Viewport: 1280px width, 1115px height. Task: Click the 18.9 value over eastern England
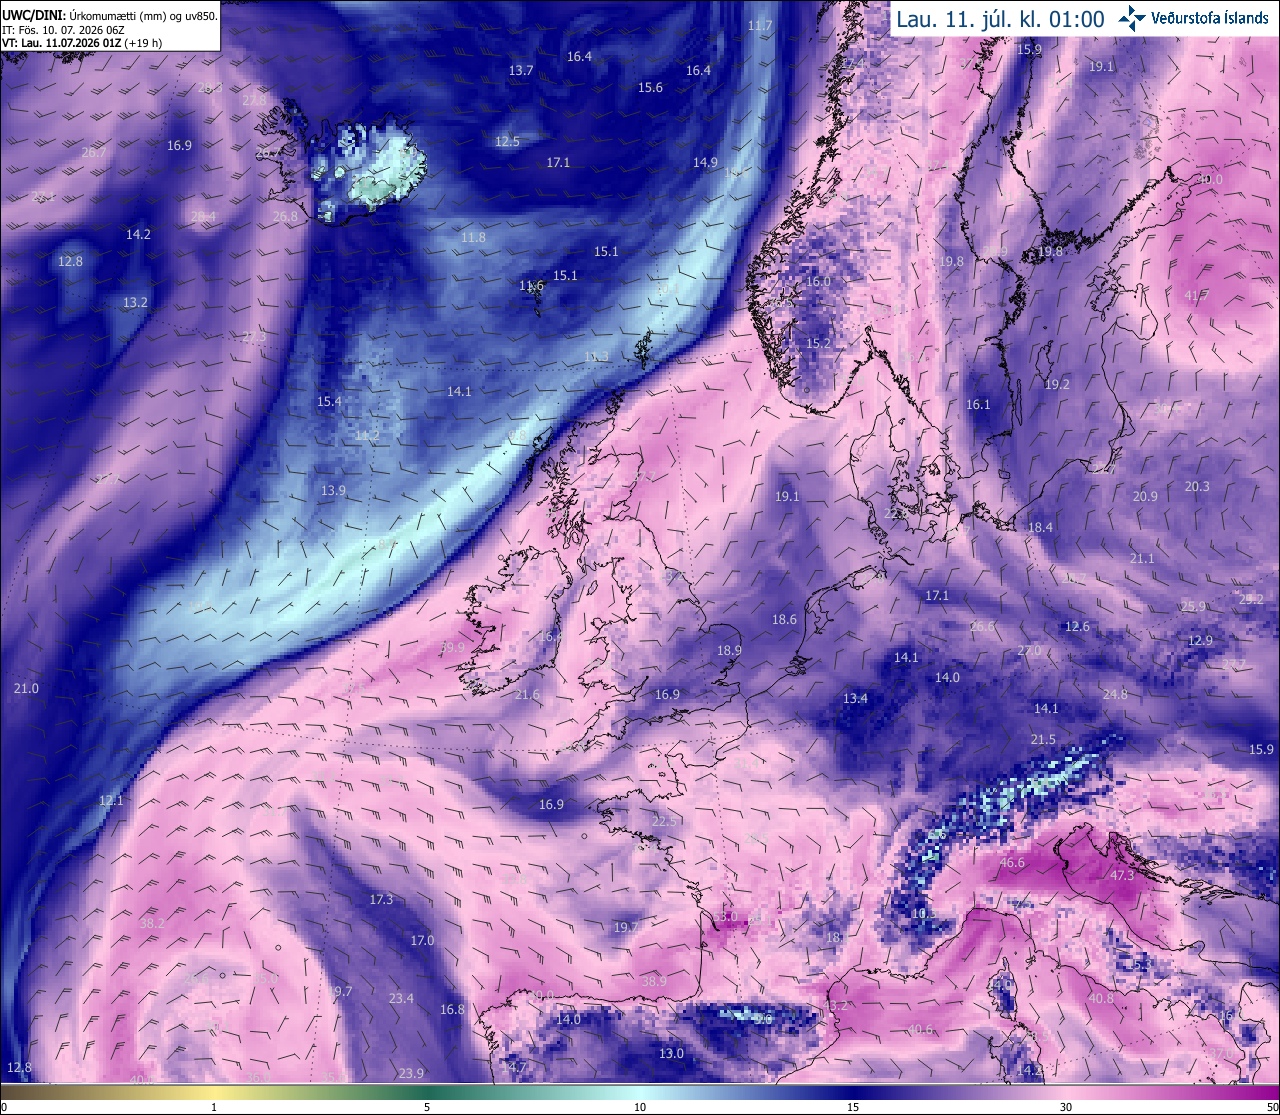click(729, 650)
